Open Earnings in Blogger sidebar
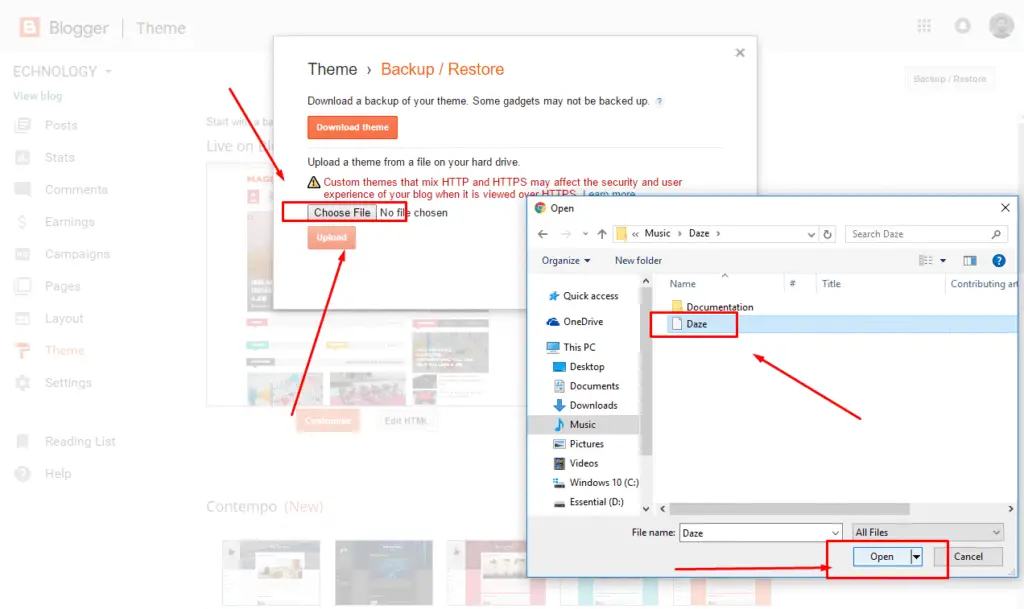This screenshot has width=1024, height=609. tap(69, 222)
